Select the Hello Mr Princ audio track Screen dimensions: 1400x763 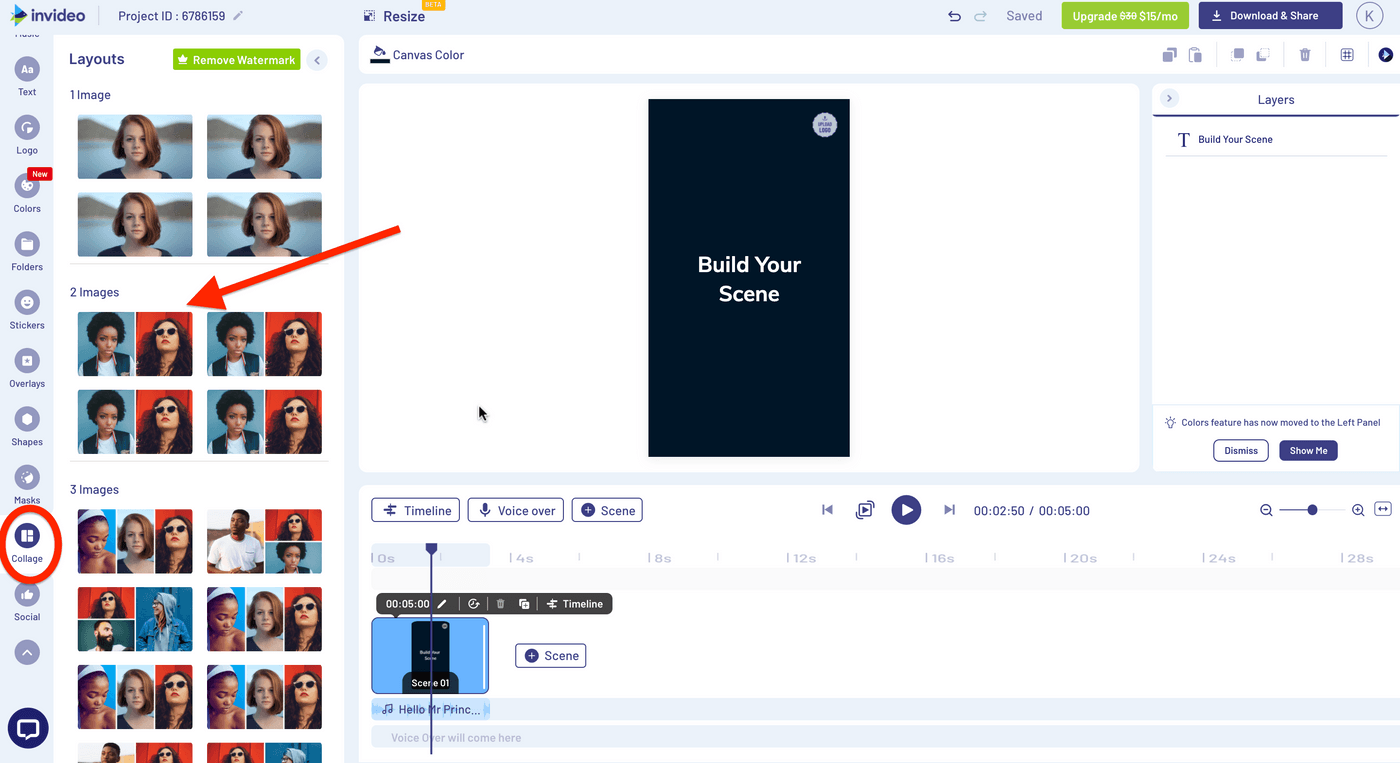point(430,708)
